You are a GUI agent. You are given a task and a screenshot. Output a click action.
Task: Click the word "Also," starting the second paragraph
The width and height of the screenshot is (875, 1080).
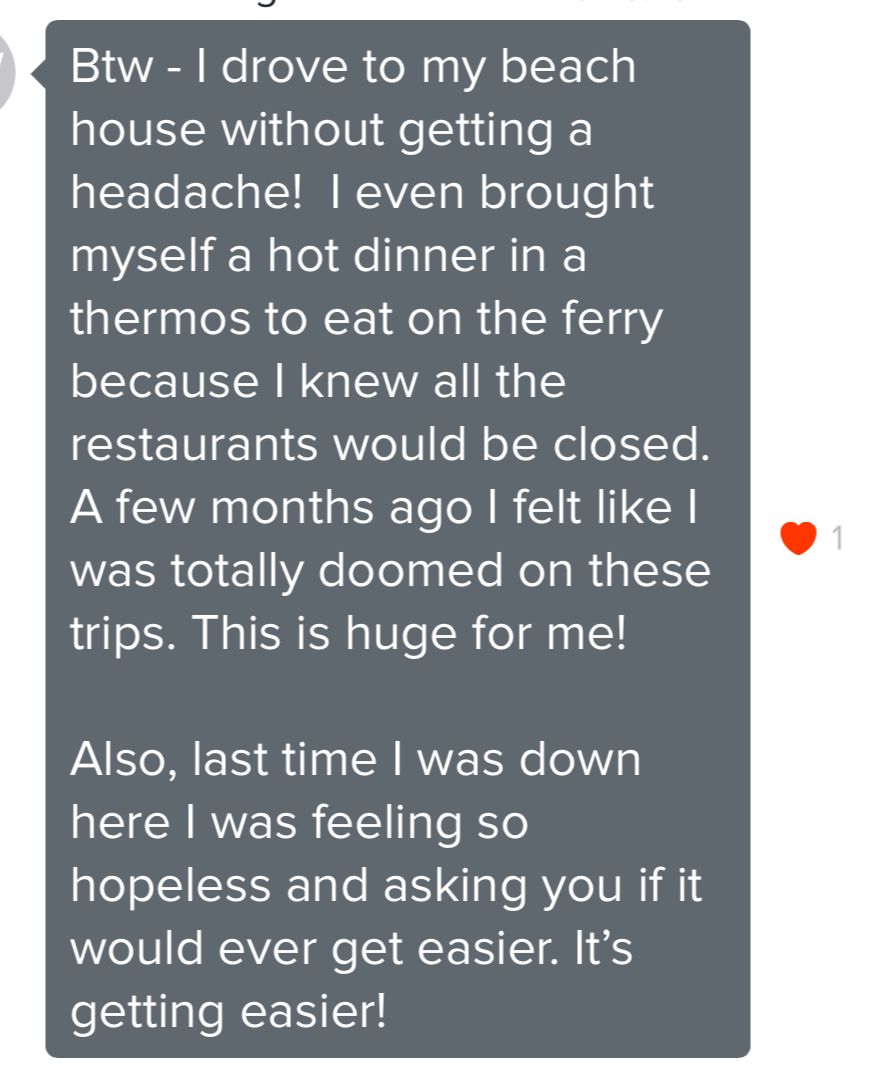[x=125, y=759]
